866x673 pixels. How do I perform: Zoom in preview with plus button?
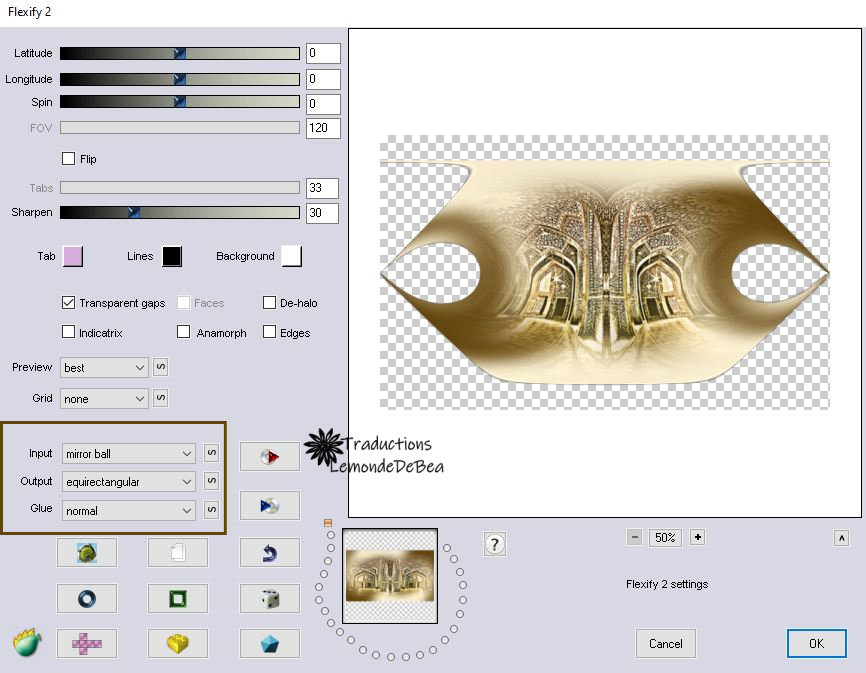[x=698, y=537]
